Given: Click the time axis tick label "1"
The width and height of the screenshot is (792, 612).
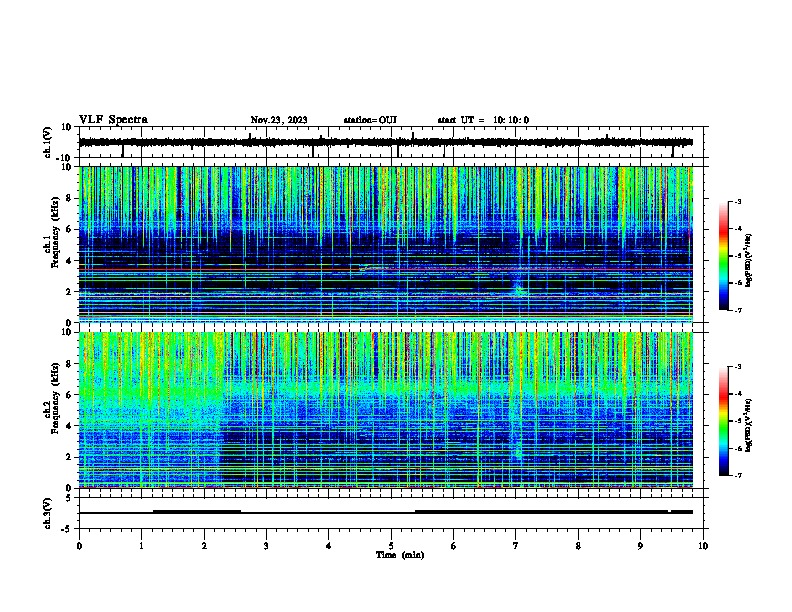Looking at the screenshot, I should (141, 546).
